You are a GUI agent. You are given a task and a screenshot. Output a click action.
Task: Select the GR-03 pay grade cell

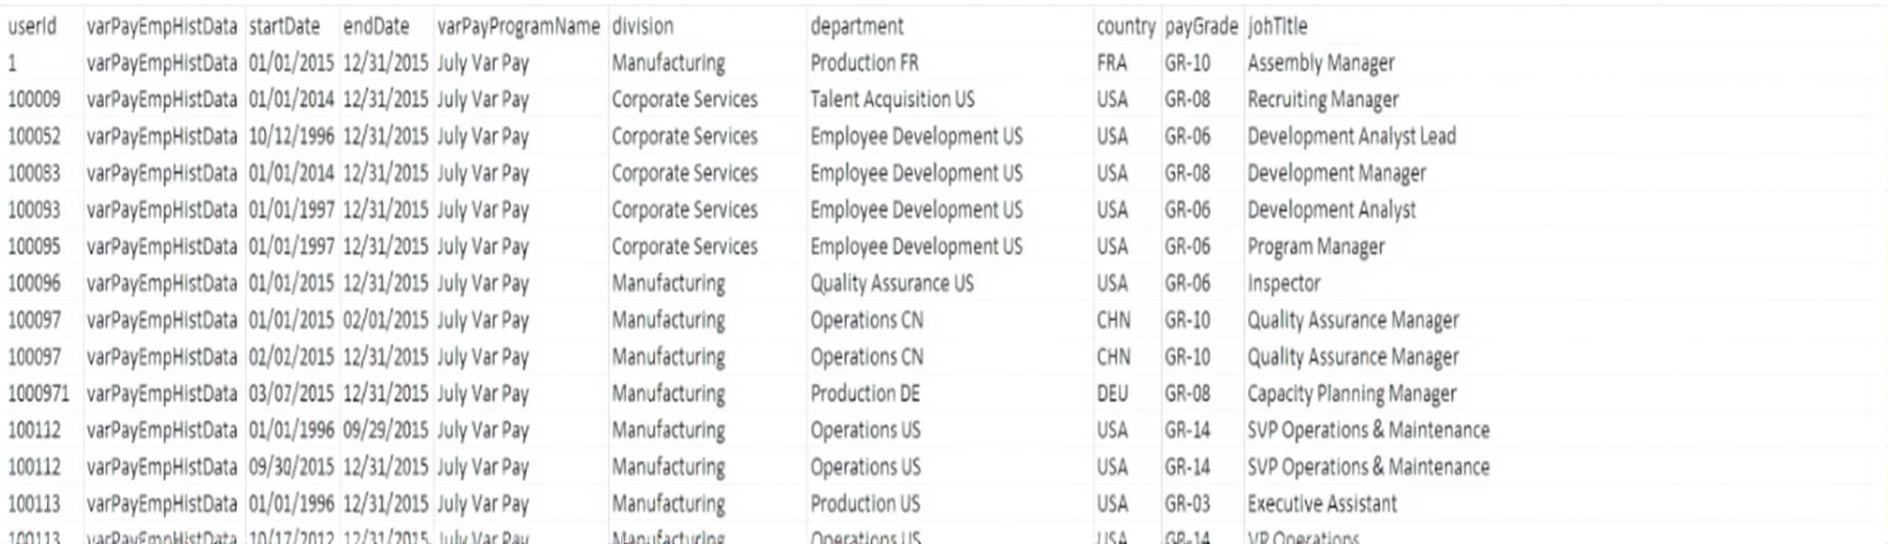[x=1187, y=504]
